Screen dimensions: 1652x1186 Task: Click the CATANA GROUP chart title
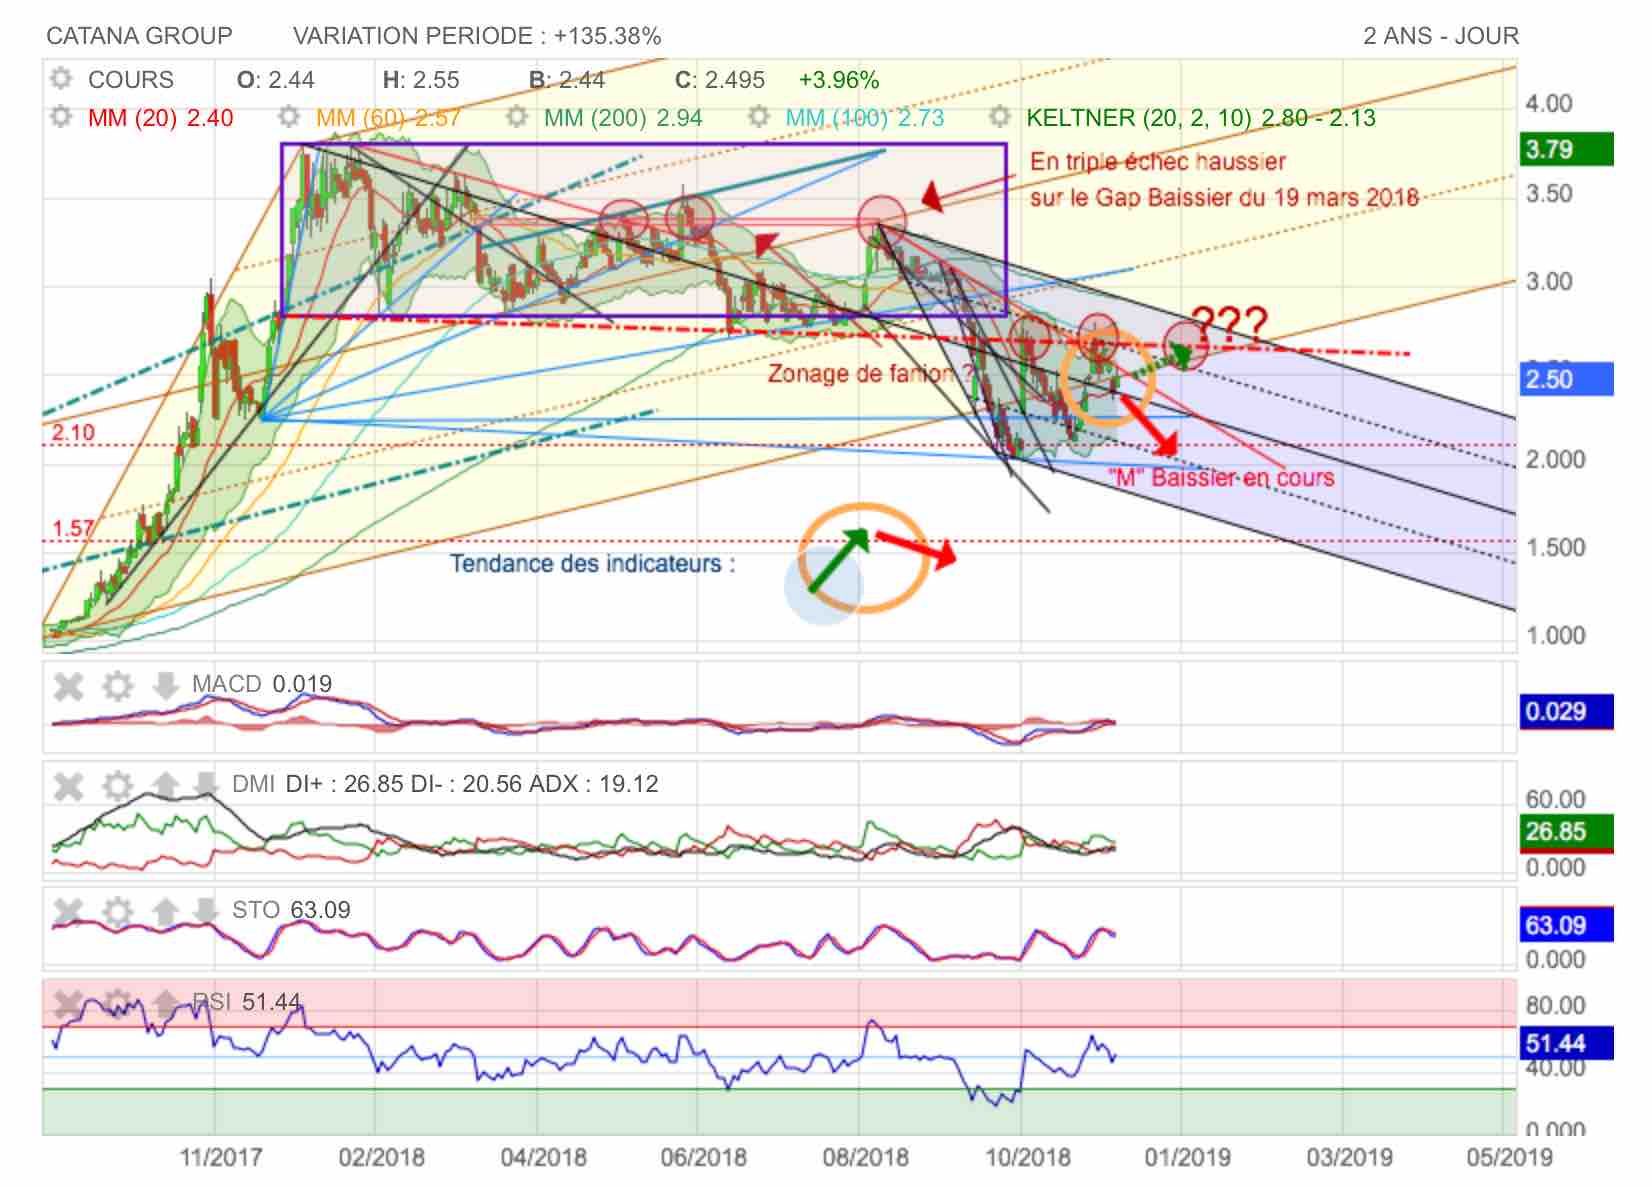pos(139,36)
